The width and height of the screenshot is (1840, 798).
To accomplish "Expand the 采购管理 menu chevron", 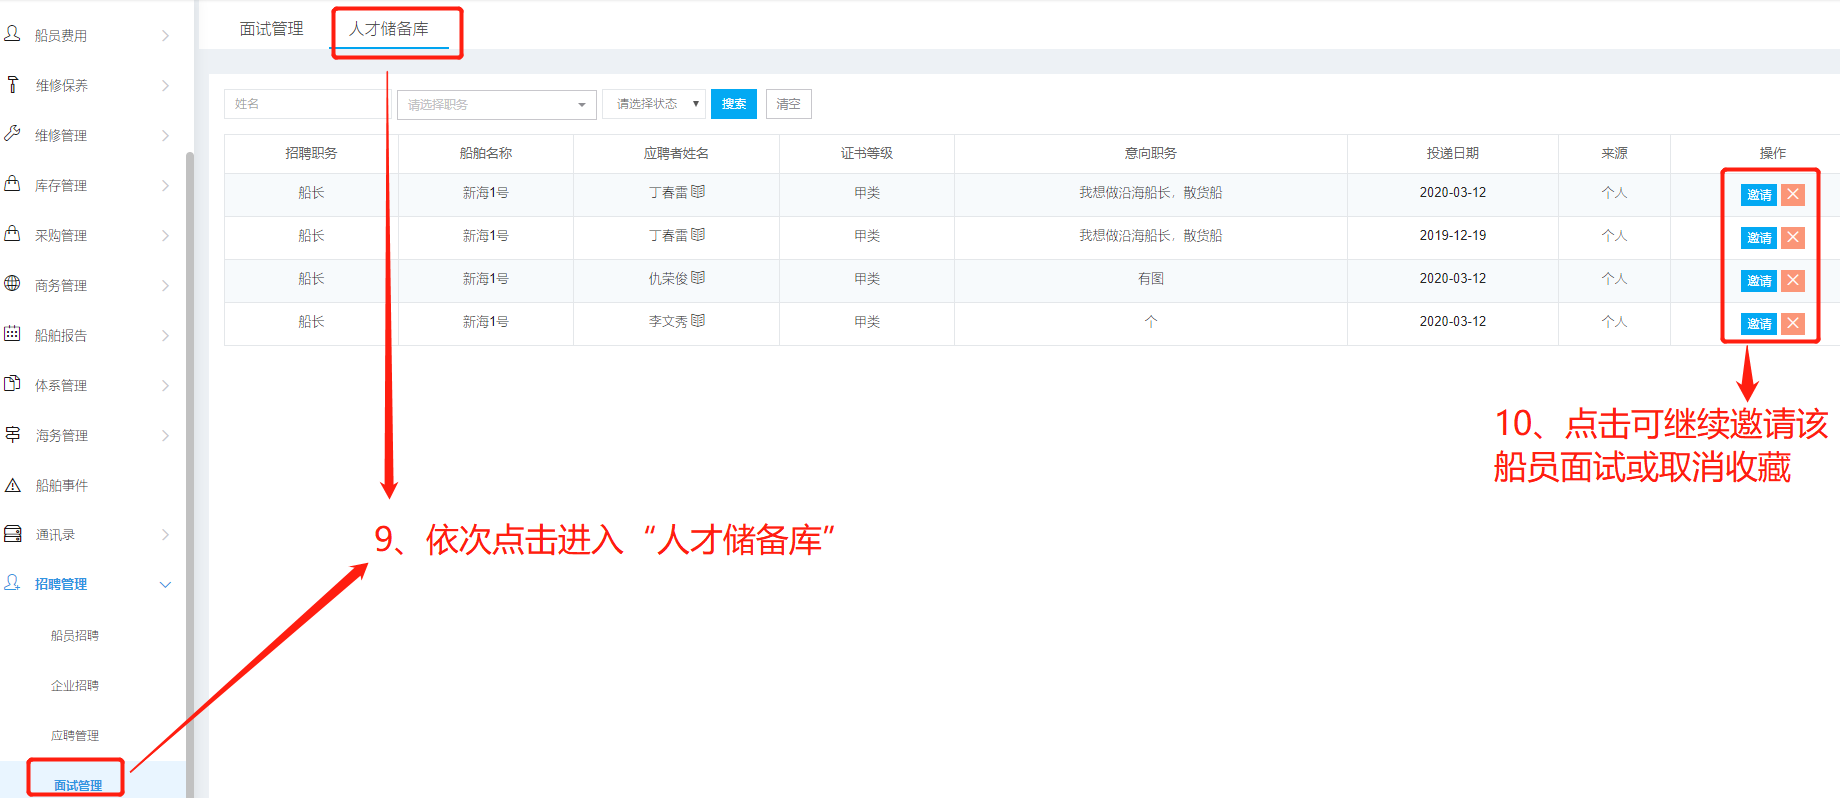I will click(166, 235).
